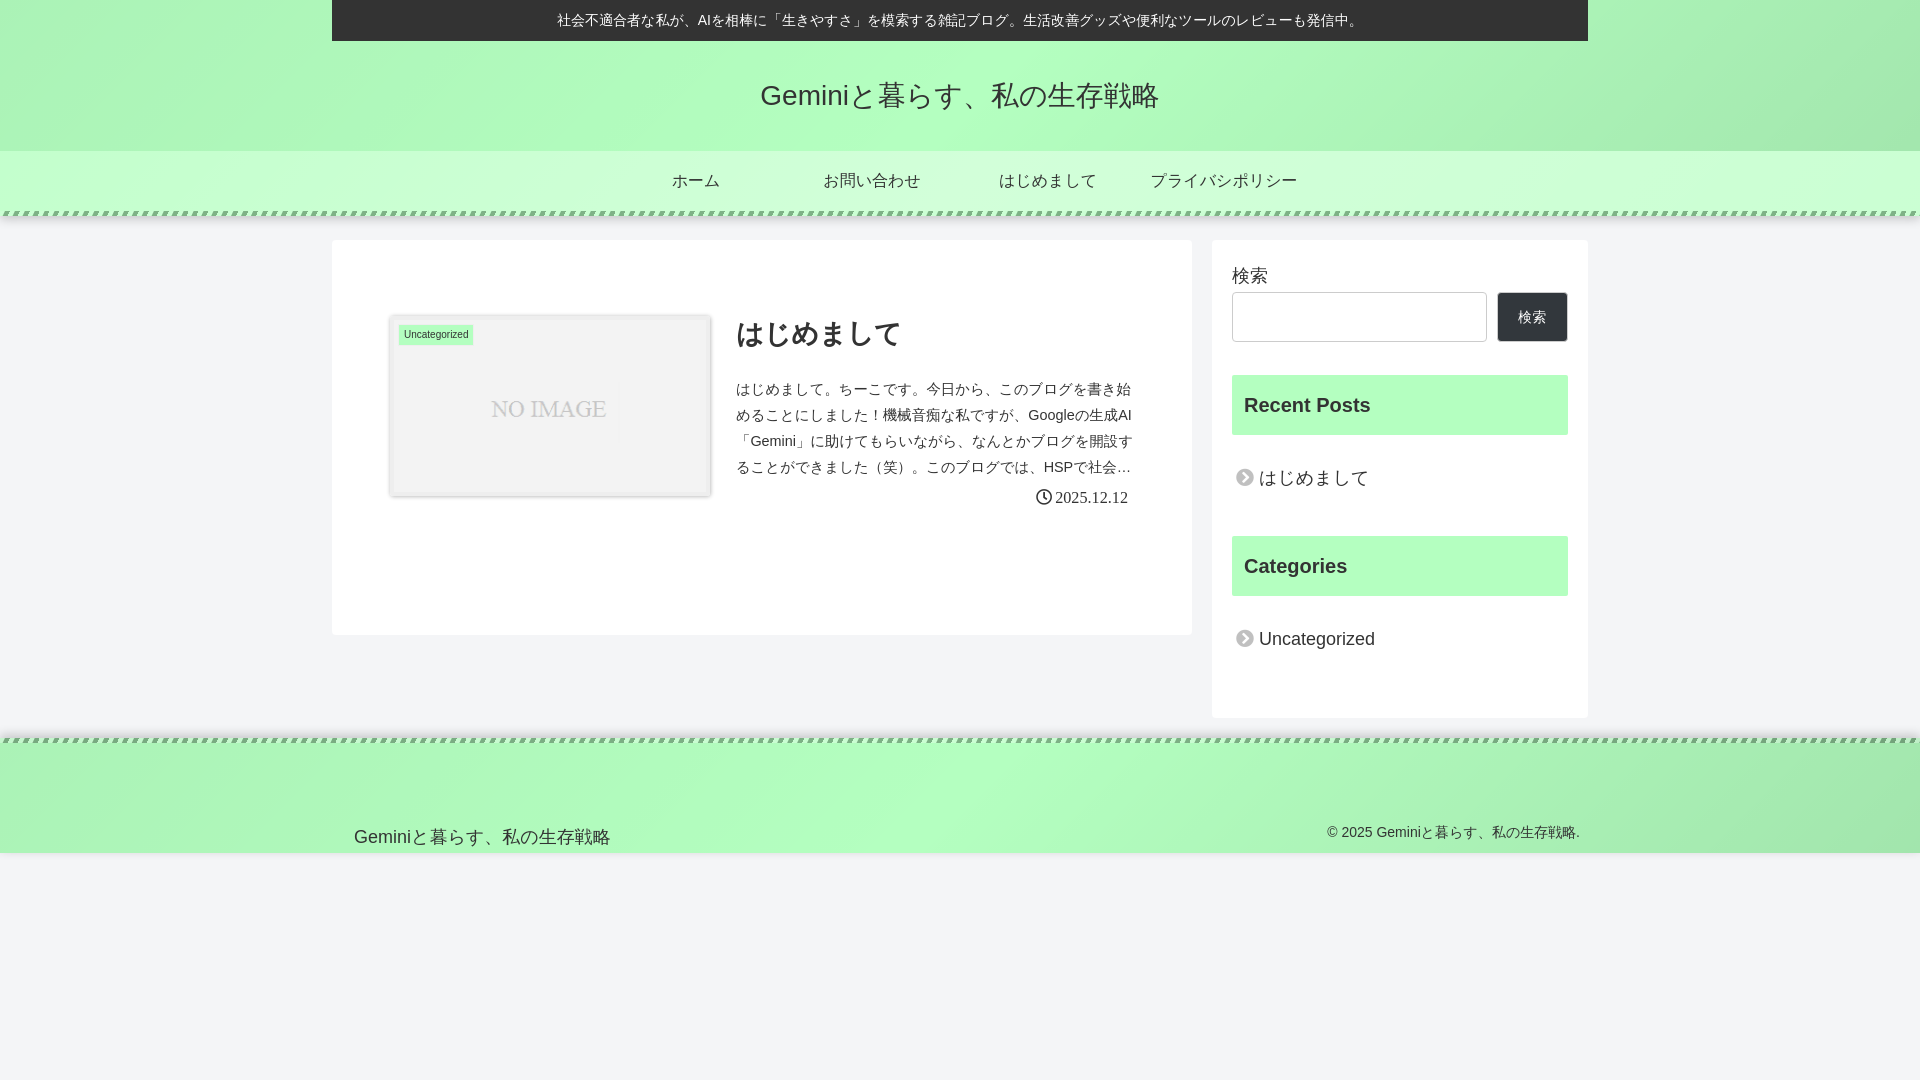Open the ホーム menu item
The height and width of the screenshot is (1080, 1920).
pos(695,181)
